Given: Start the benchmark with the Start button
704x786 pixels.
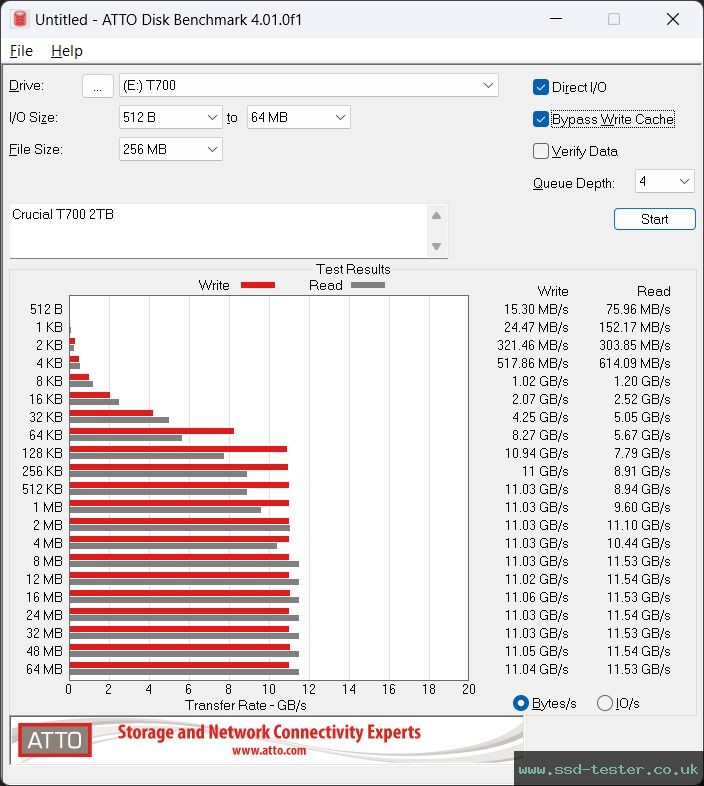Looking at the screenshot, I should click(x=654, y=219).
